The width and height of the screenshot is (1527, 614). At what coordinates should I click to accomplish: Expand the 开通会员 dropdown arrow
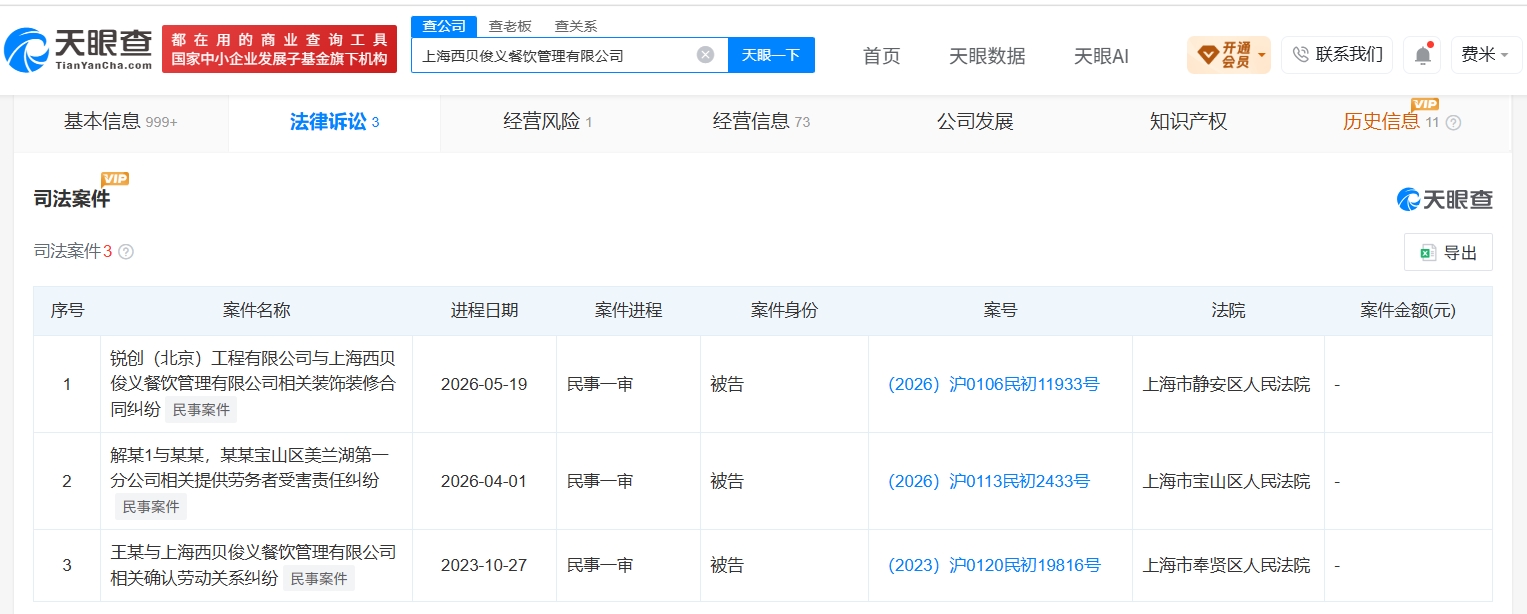point(1262,55)
